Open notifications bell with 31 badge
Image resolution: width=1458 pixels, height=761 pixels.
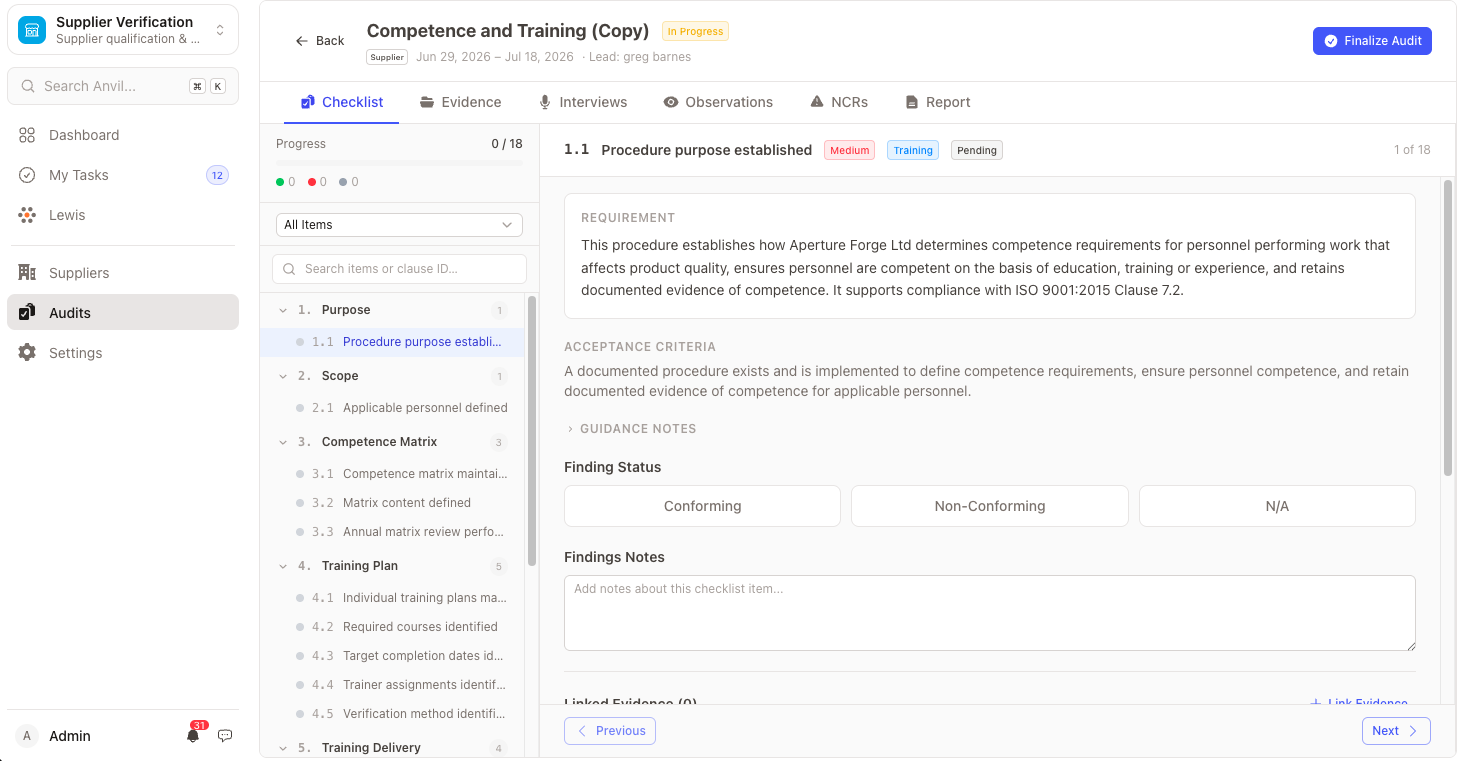click(193, 735)
